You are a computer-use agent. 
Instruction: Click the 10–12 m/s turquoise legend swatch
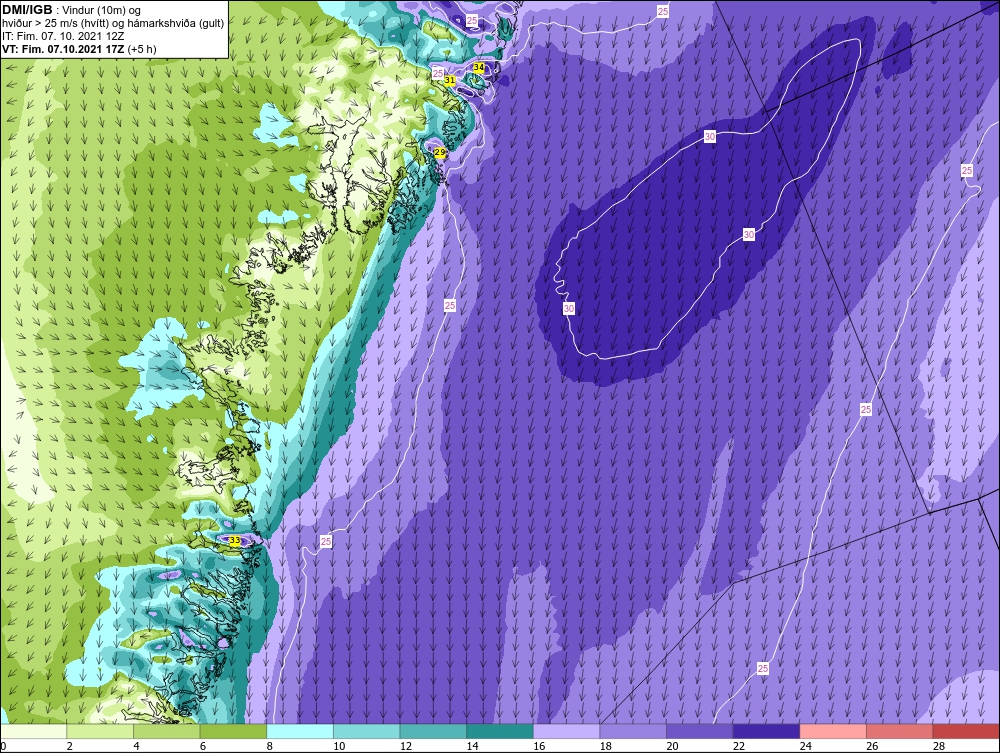pyautogui.click(x=367, y=731)
